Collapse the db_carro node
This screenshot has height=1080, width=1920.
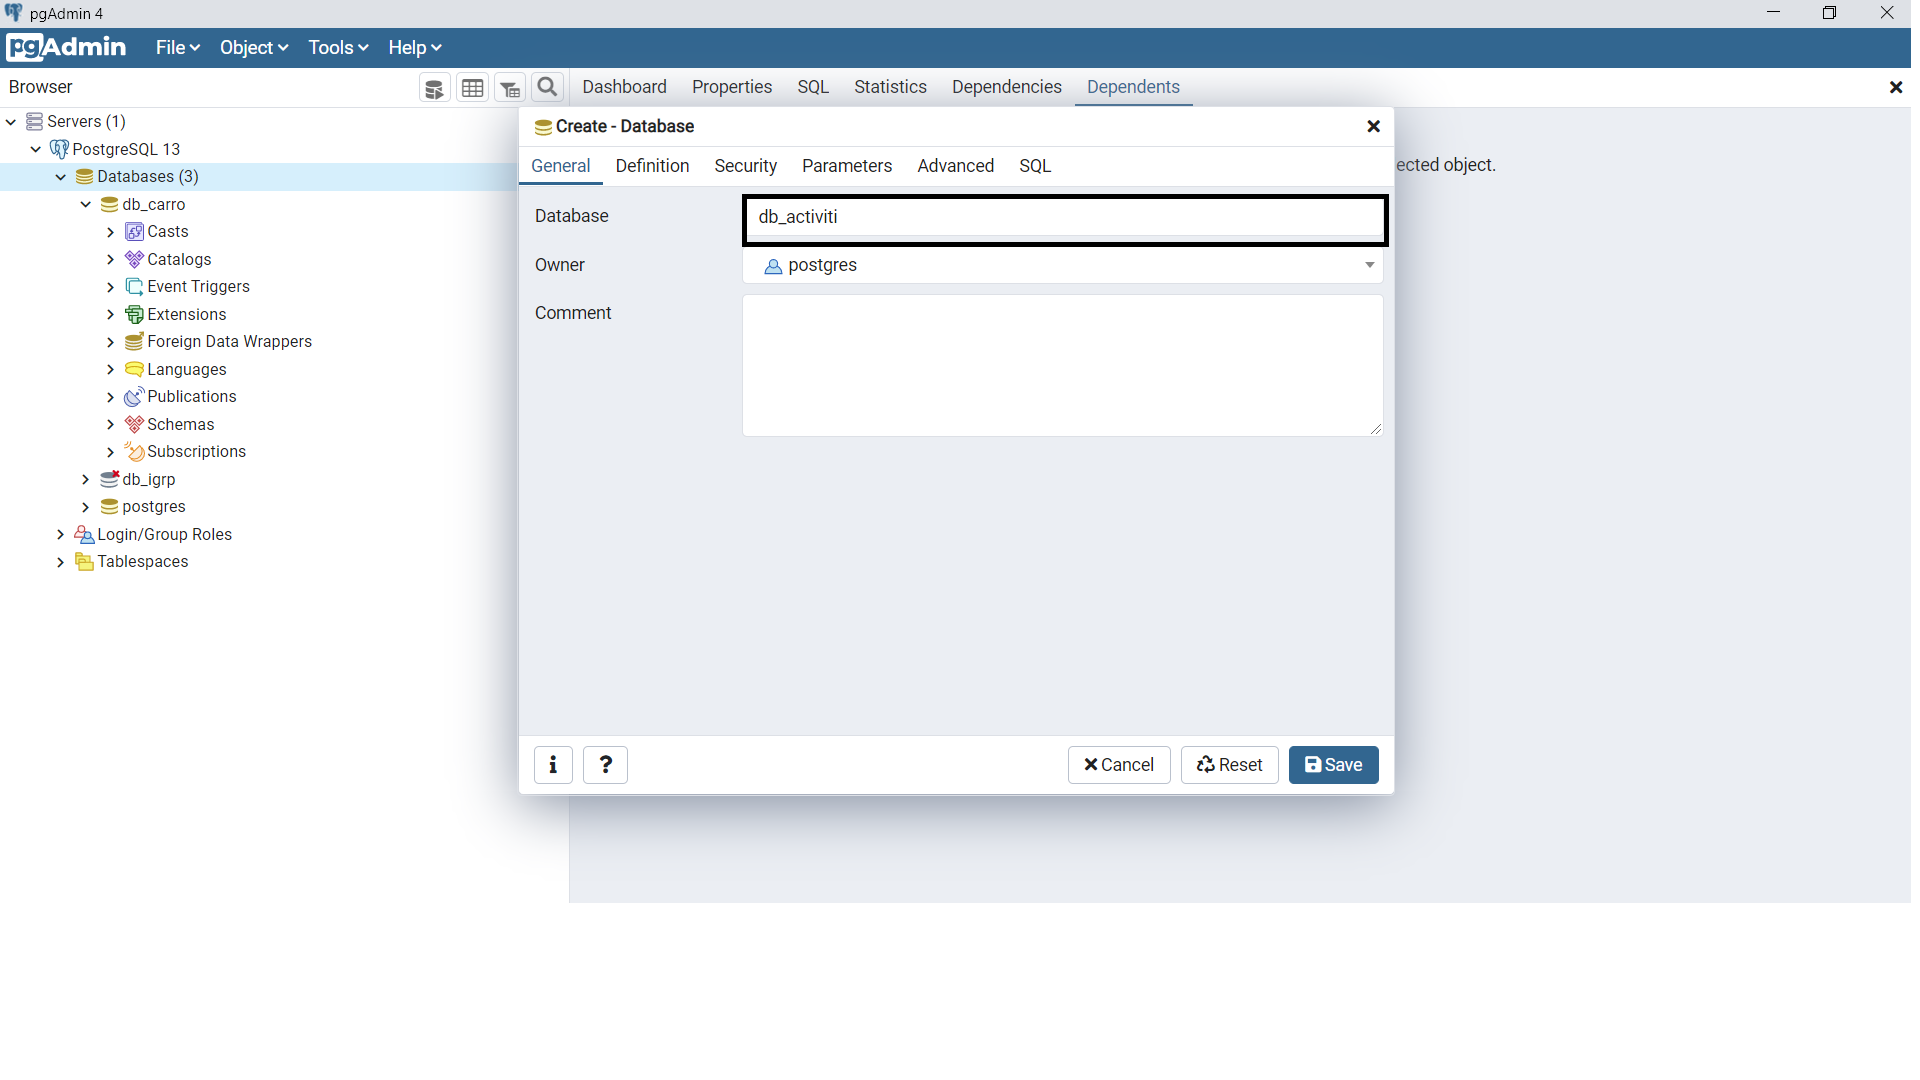click(x=86, y=204)
